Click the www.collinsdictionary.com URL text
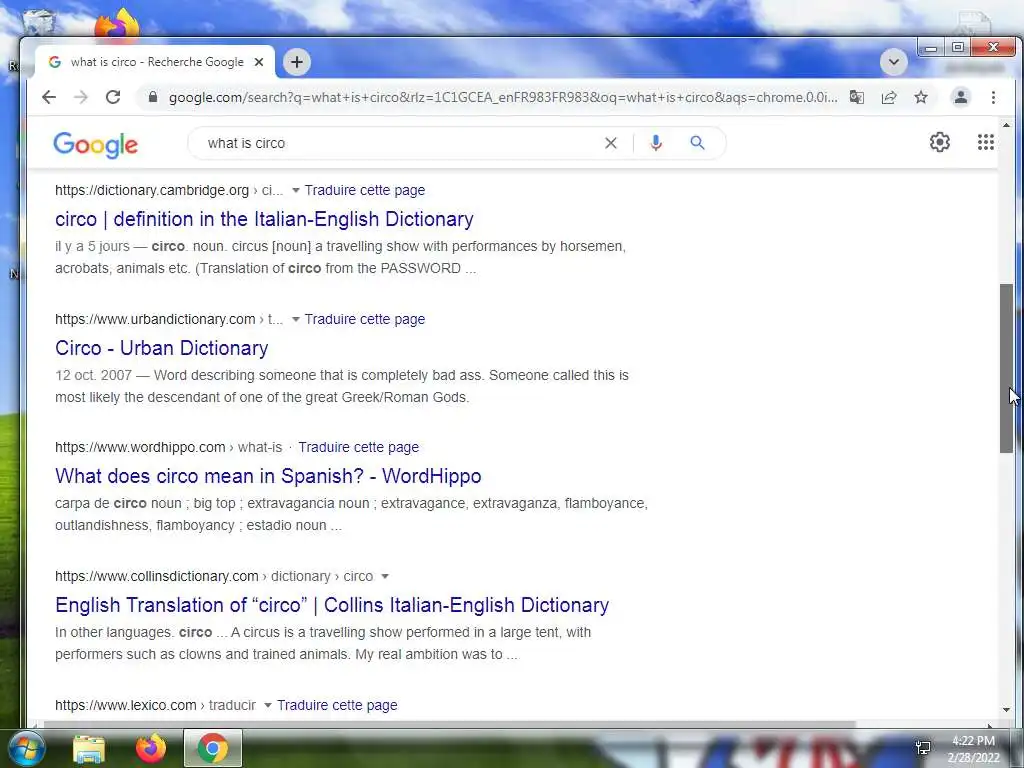 tap(157, 576)
